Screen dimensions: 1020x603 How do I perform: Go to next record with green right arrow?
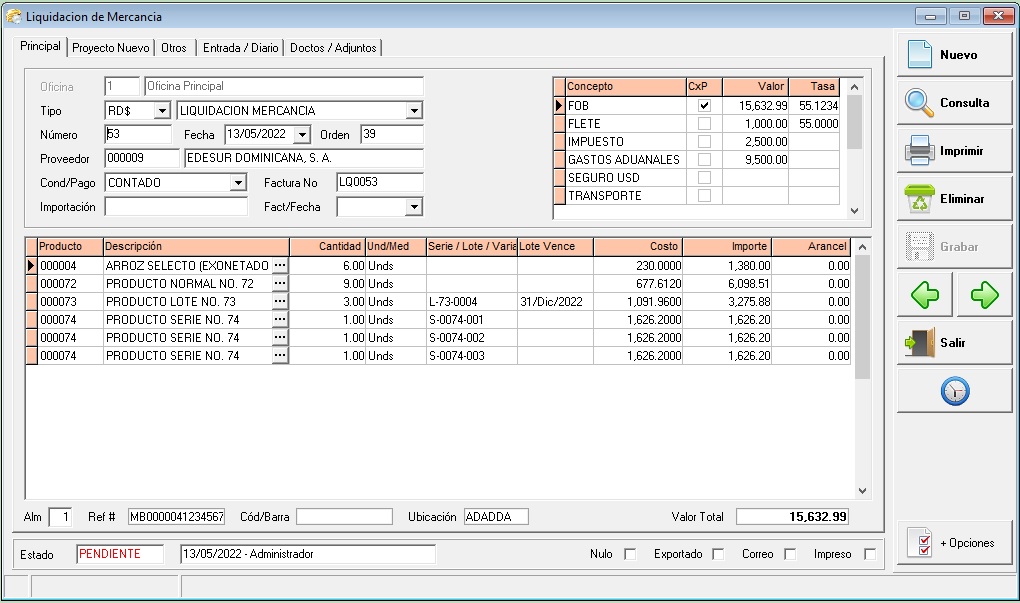click(984, 295)
